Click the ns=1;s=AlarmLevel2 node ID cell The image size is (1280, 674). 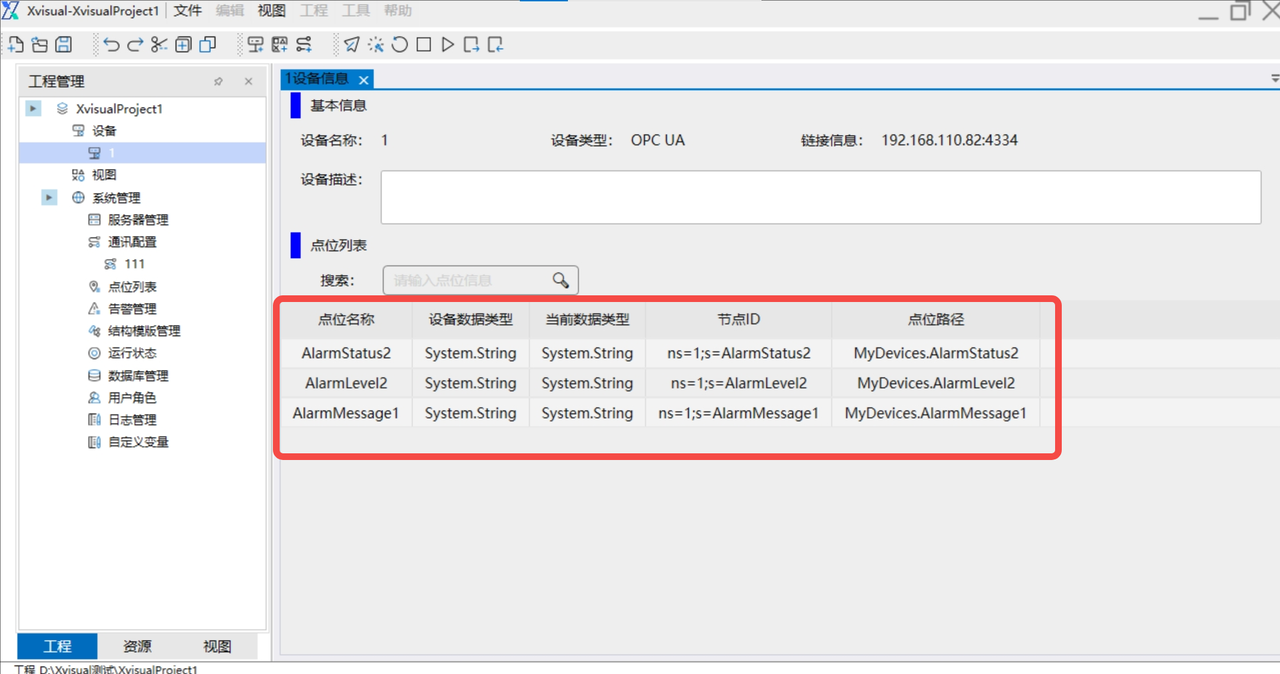click(738, 383)
